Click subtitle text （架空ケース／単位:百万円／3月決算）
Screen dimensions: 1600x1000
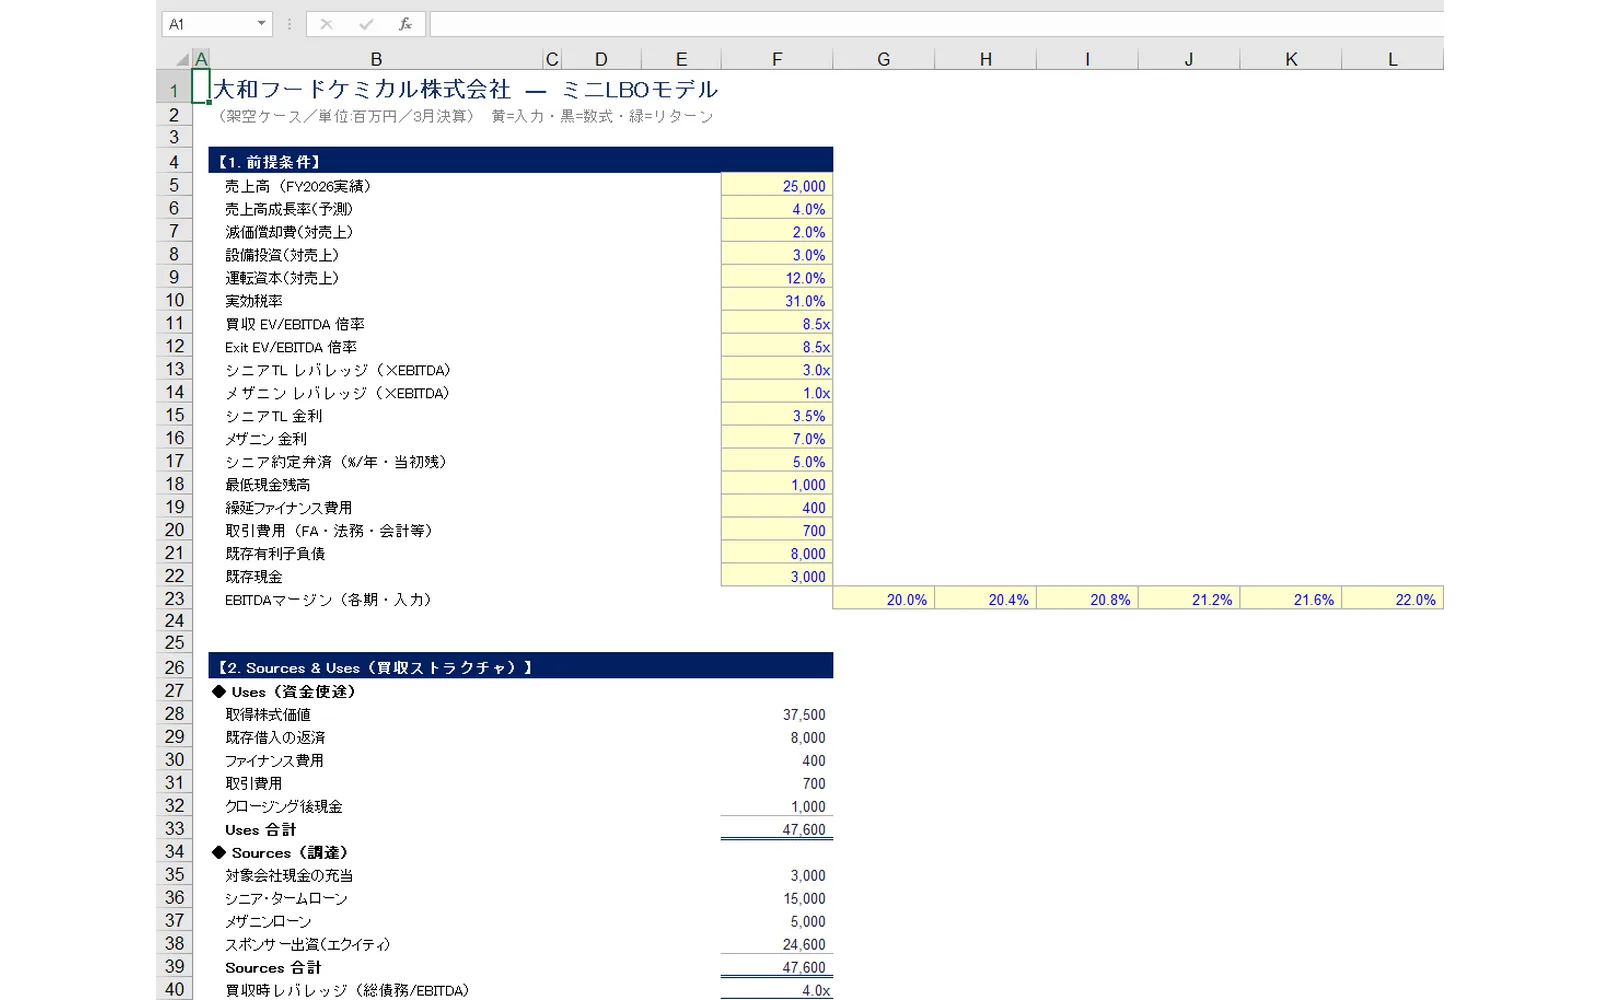[x=346, y=116]
